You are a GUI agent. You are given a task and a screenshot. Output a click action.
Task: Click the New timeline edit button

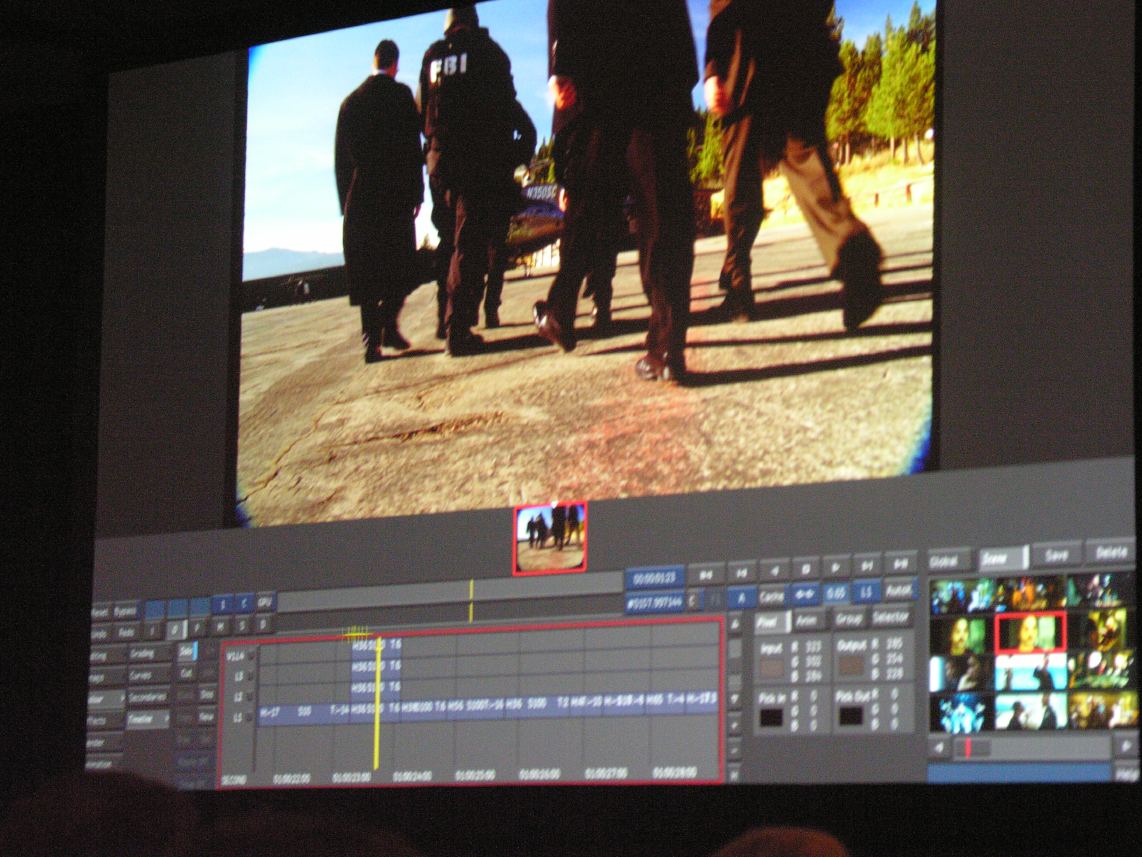(208, 717)
